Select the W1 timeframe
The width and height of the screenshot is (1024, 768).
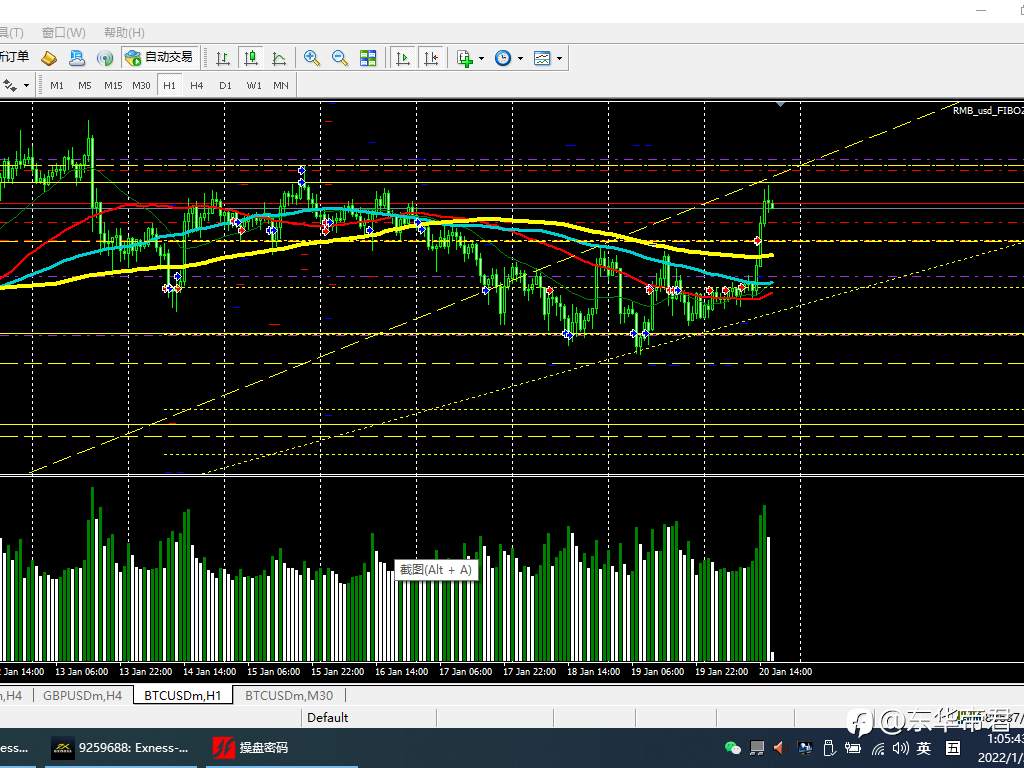point(254,86)
